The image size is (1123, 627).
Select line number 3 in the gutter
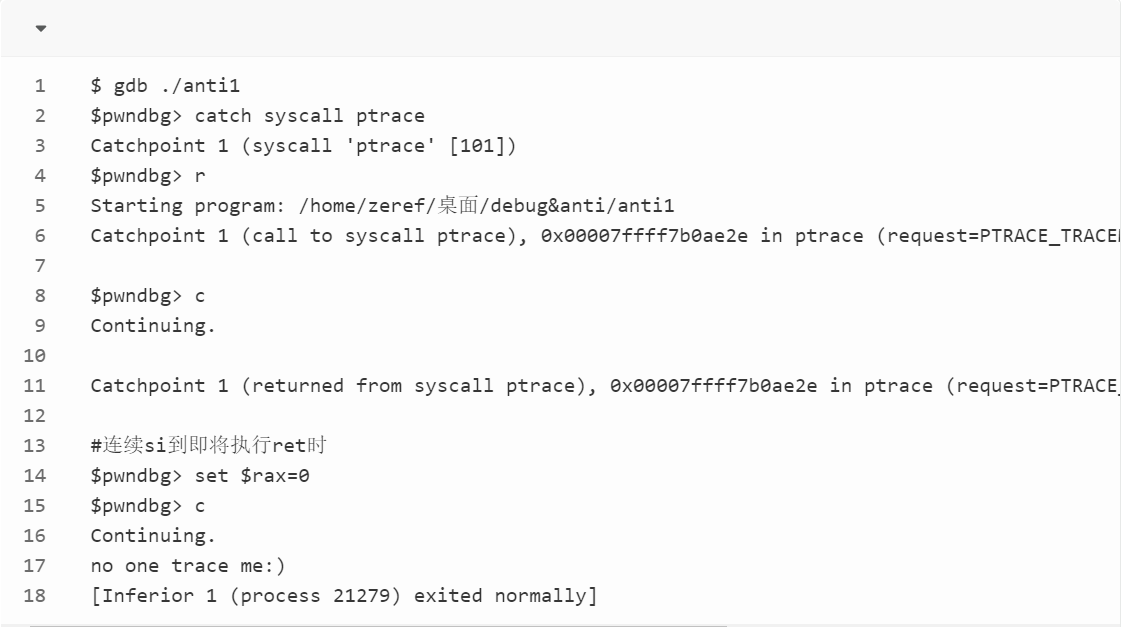40,146
